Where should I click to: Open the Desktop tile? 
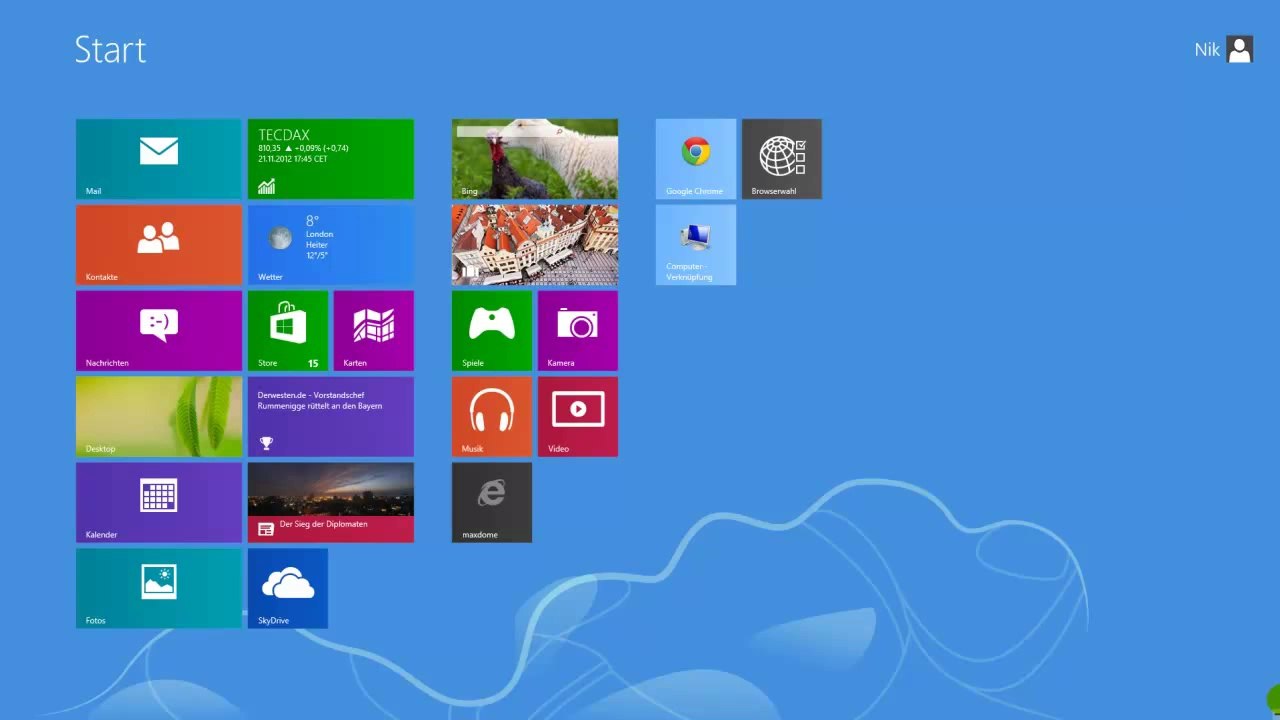[x=159, y=417]
